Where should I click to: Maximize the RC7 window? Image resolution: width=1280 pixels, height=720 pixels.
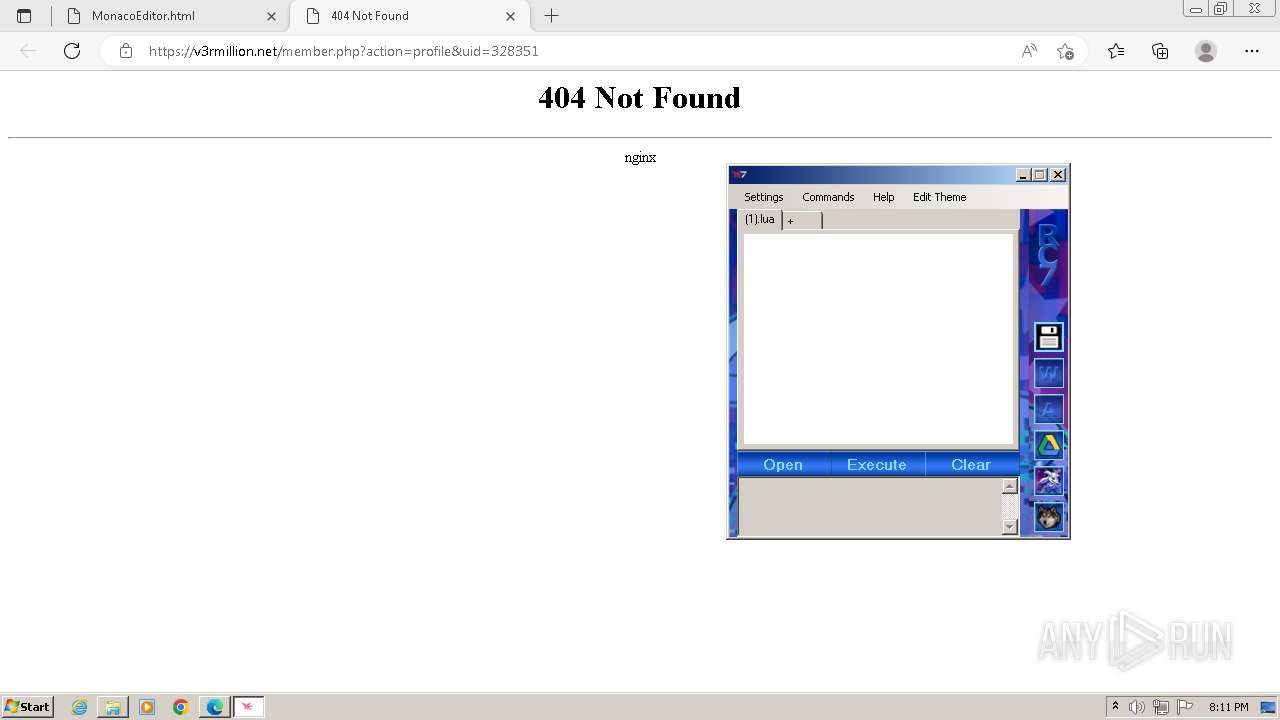coord(1040,175)
